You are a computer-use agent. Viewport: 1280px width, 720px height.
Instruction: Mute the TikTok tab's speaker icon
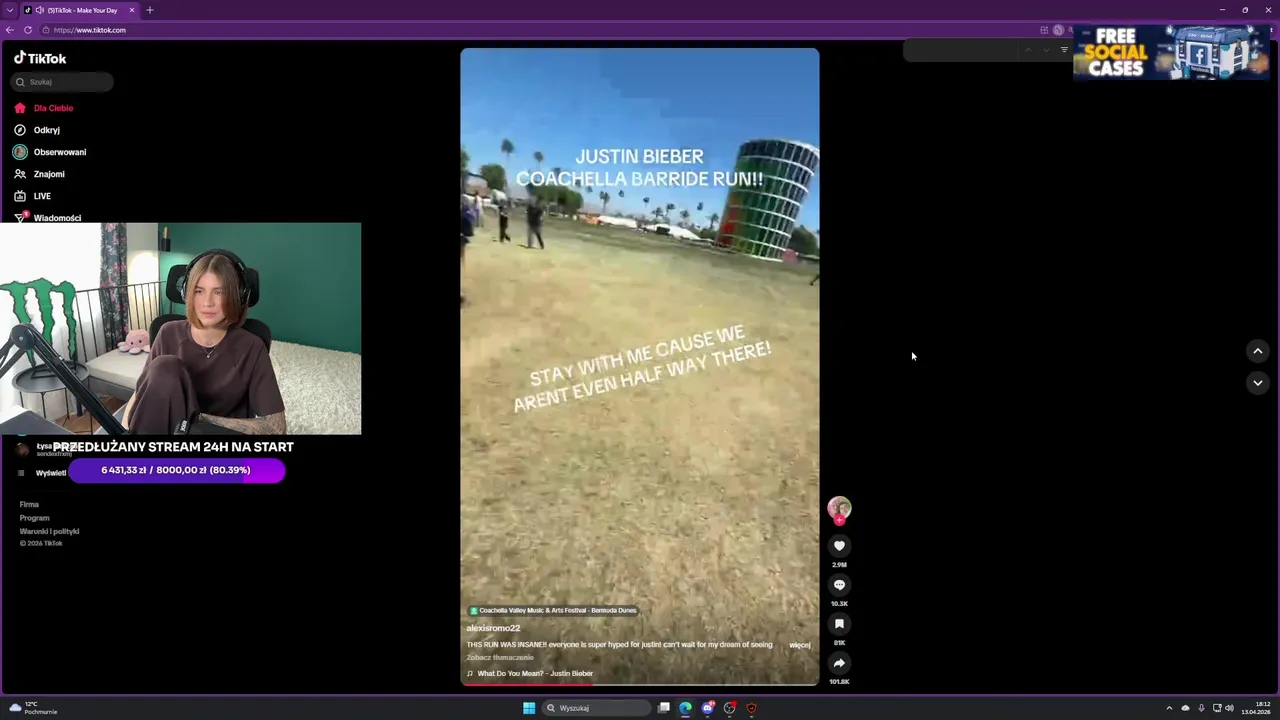coord(39,10)
